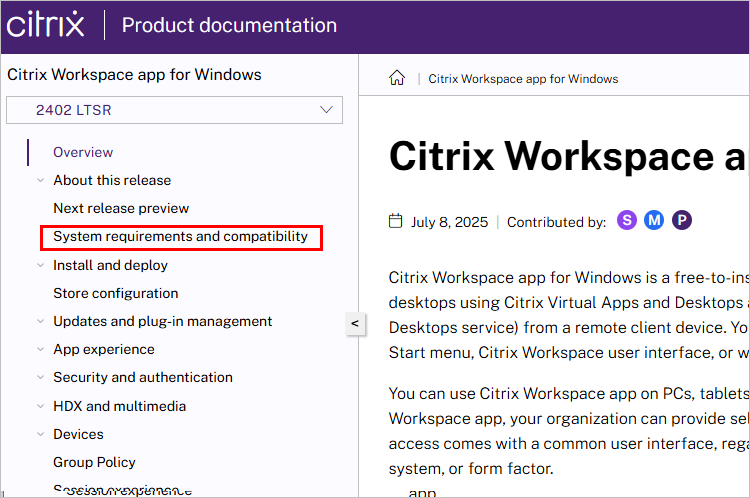Image resolution: width=750 pixels, height=498 pixels.
Task: Open Security and authentication section
Action: click(143, 377)
